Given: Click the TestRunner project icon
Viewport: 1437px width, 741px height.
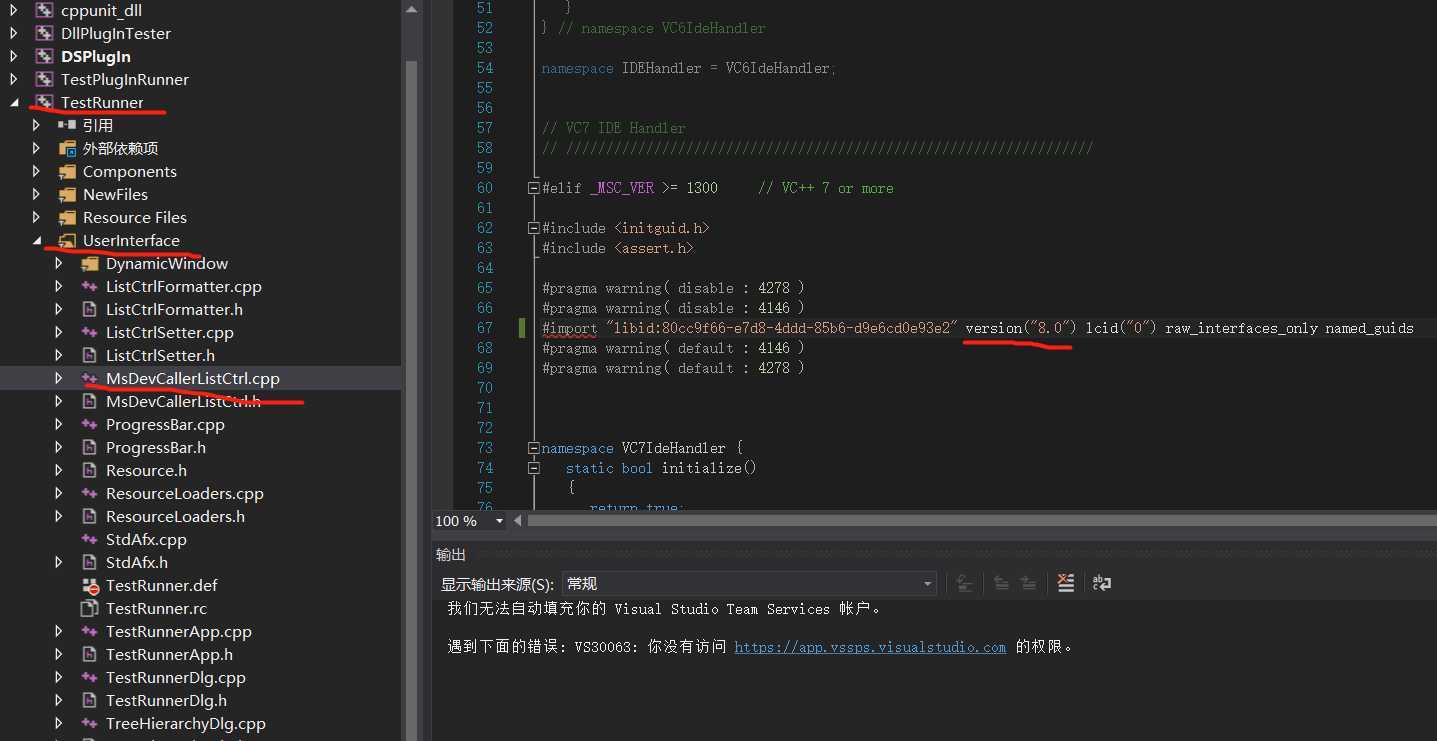Looking at the screenshot, I should coord(44,102).
